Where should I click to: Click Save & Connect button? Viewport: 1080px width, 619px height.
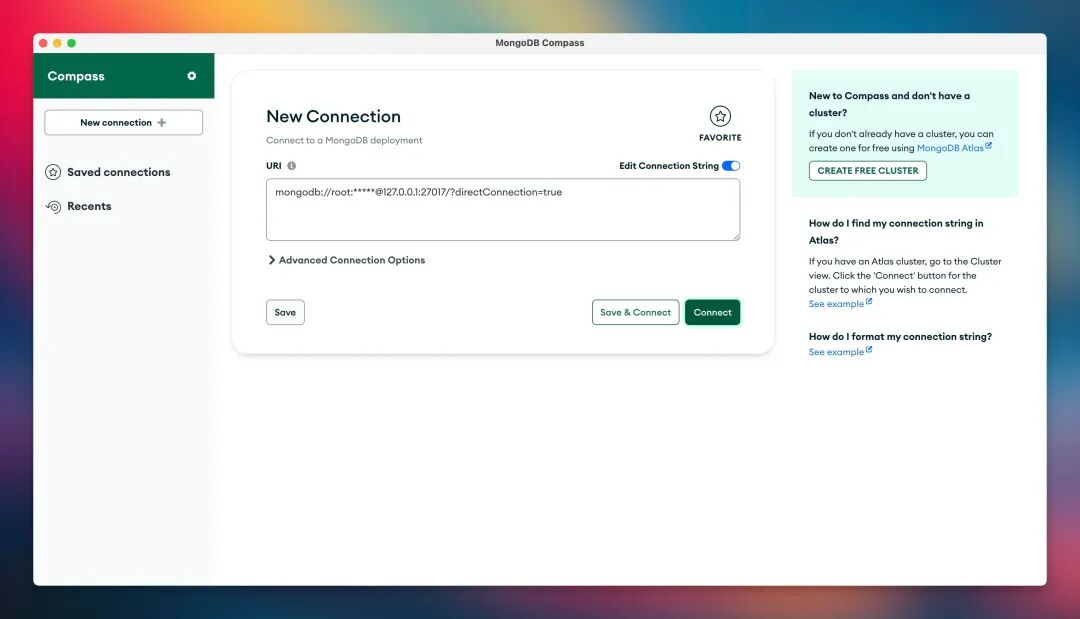[635, 313]
